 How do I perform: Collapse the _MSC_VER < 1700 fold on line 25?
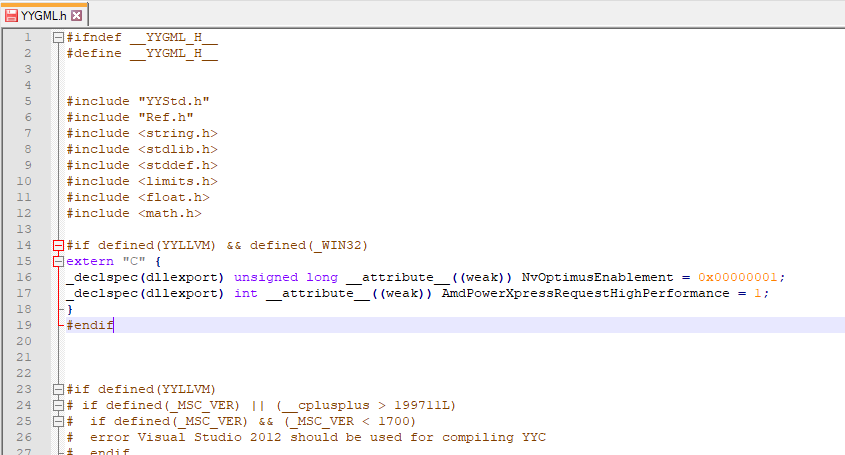(x=58, y=421)
